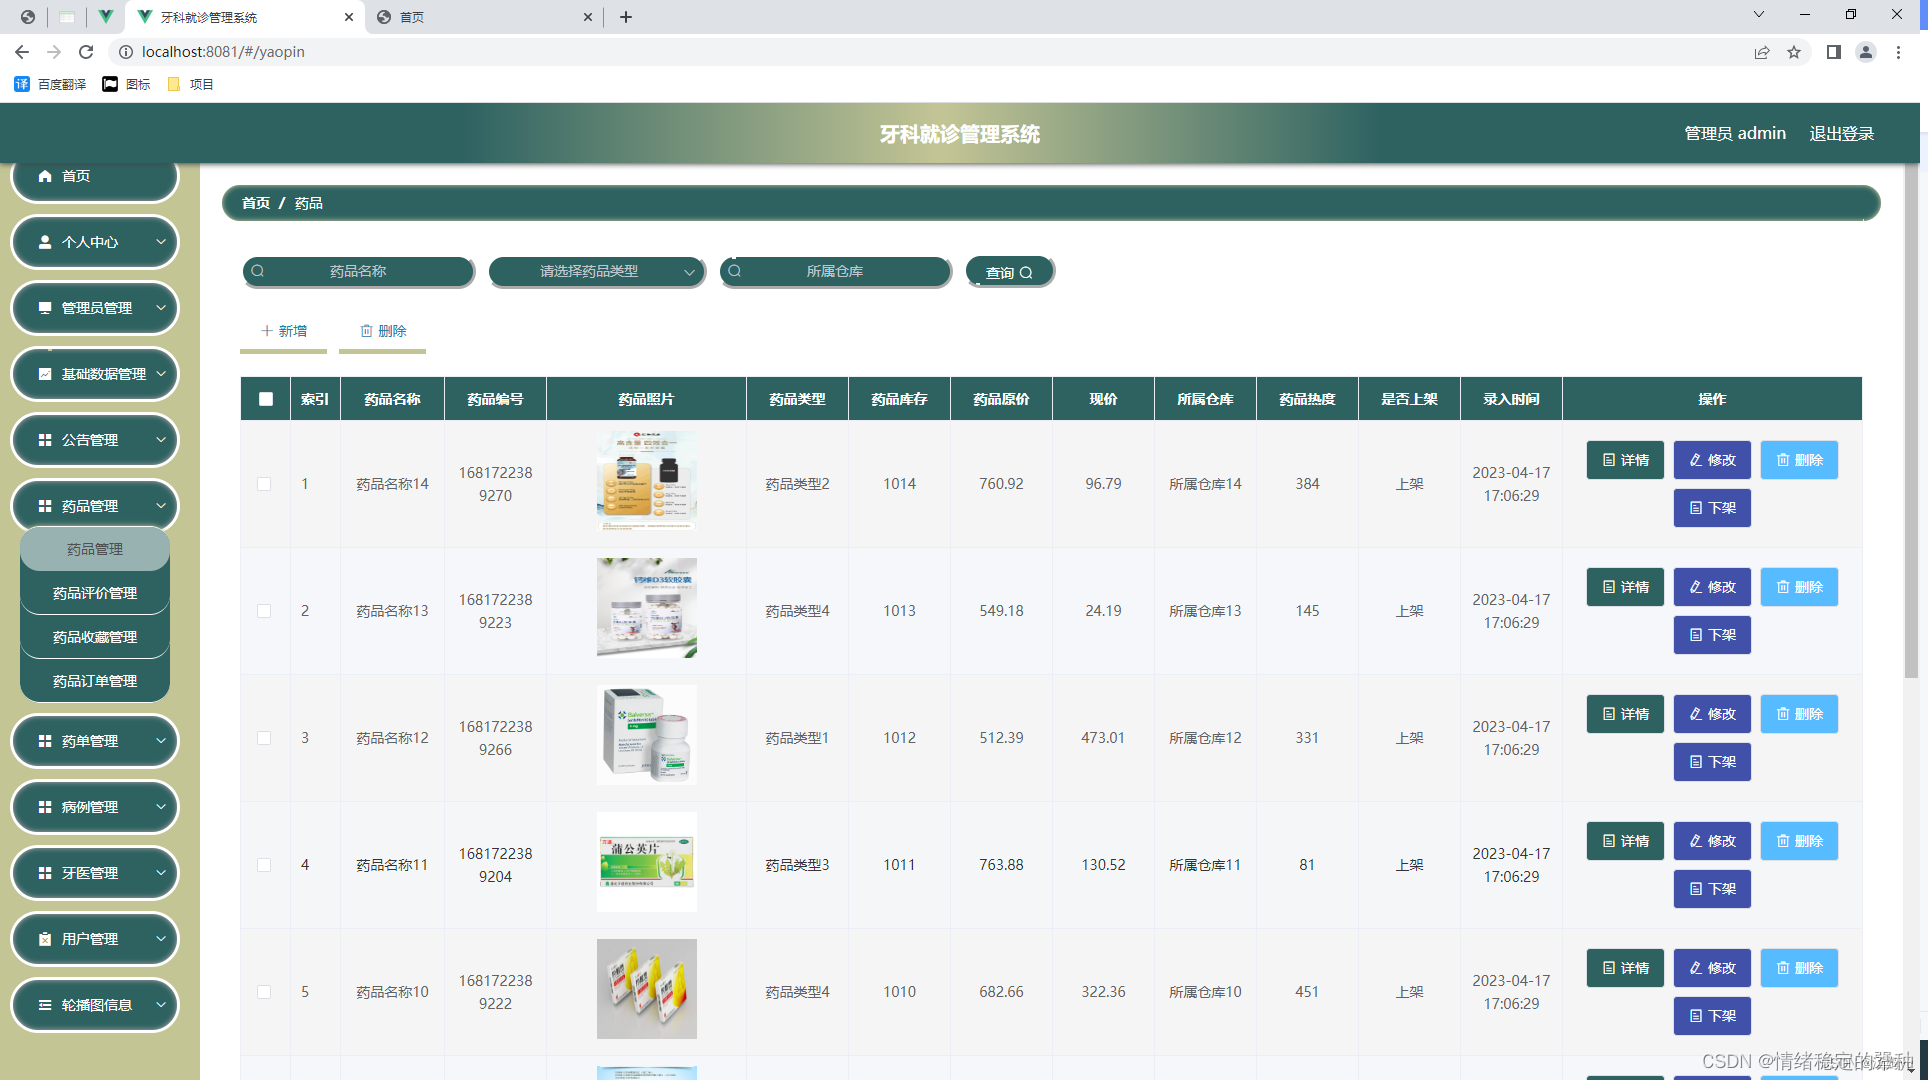This screenshot has width=1928, height=1080.
Task: Check the row checkbox for 药品名称10
Action: click(x=264, y=992)
